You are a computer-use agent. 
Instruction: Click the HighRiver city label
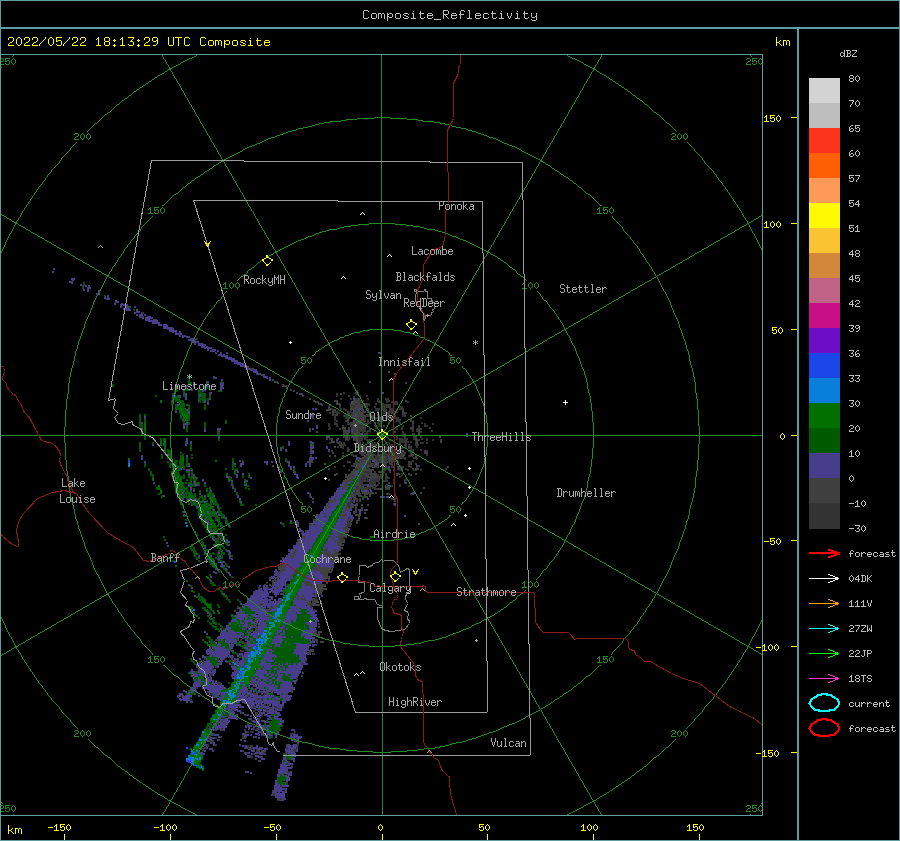[x=415, y=702]
